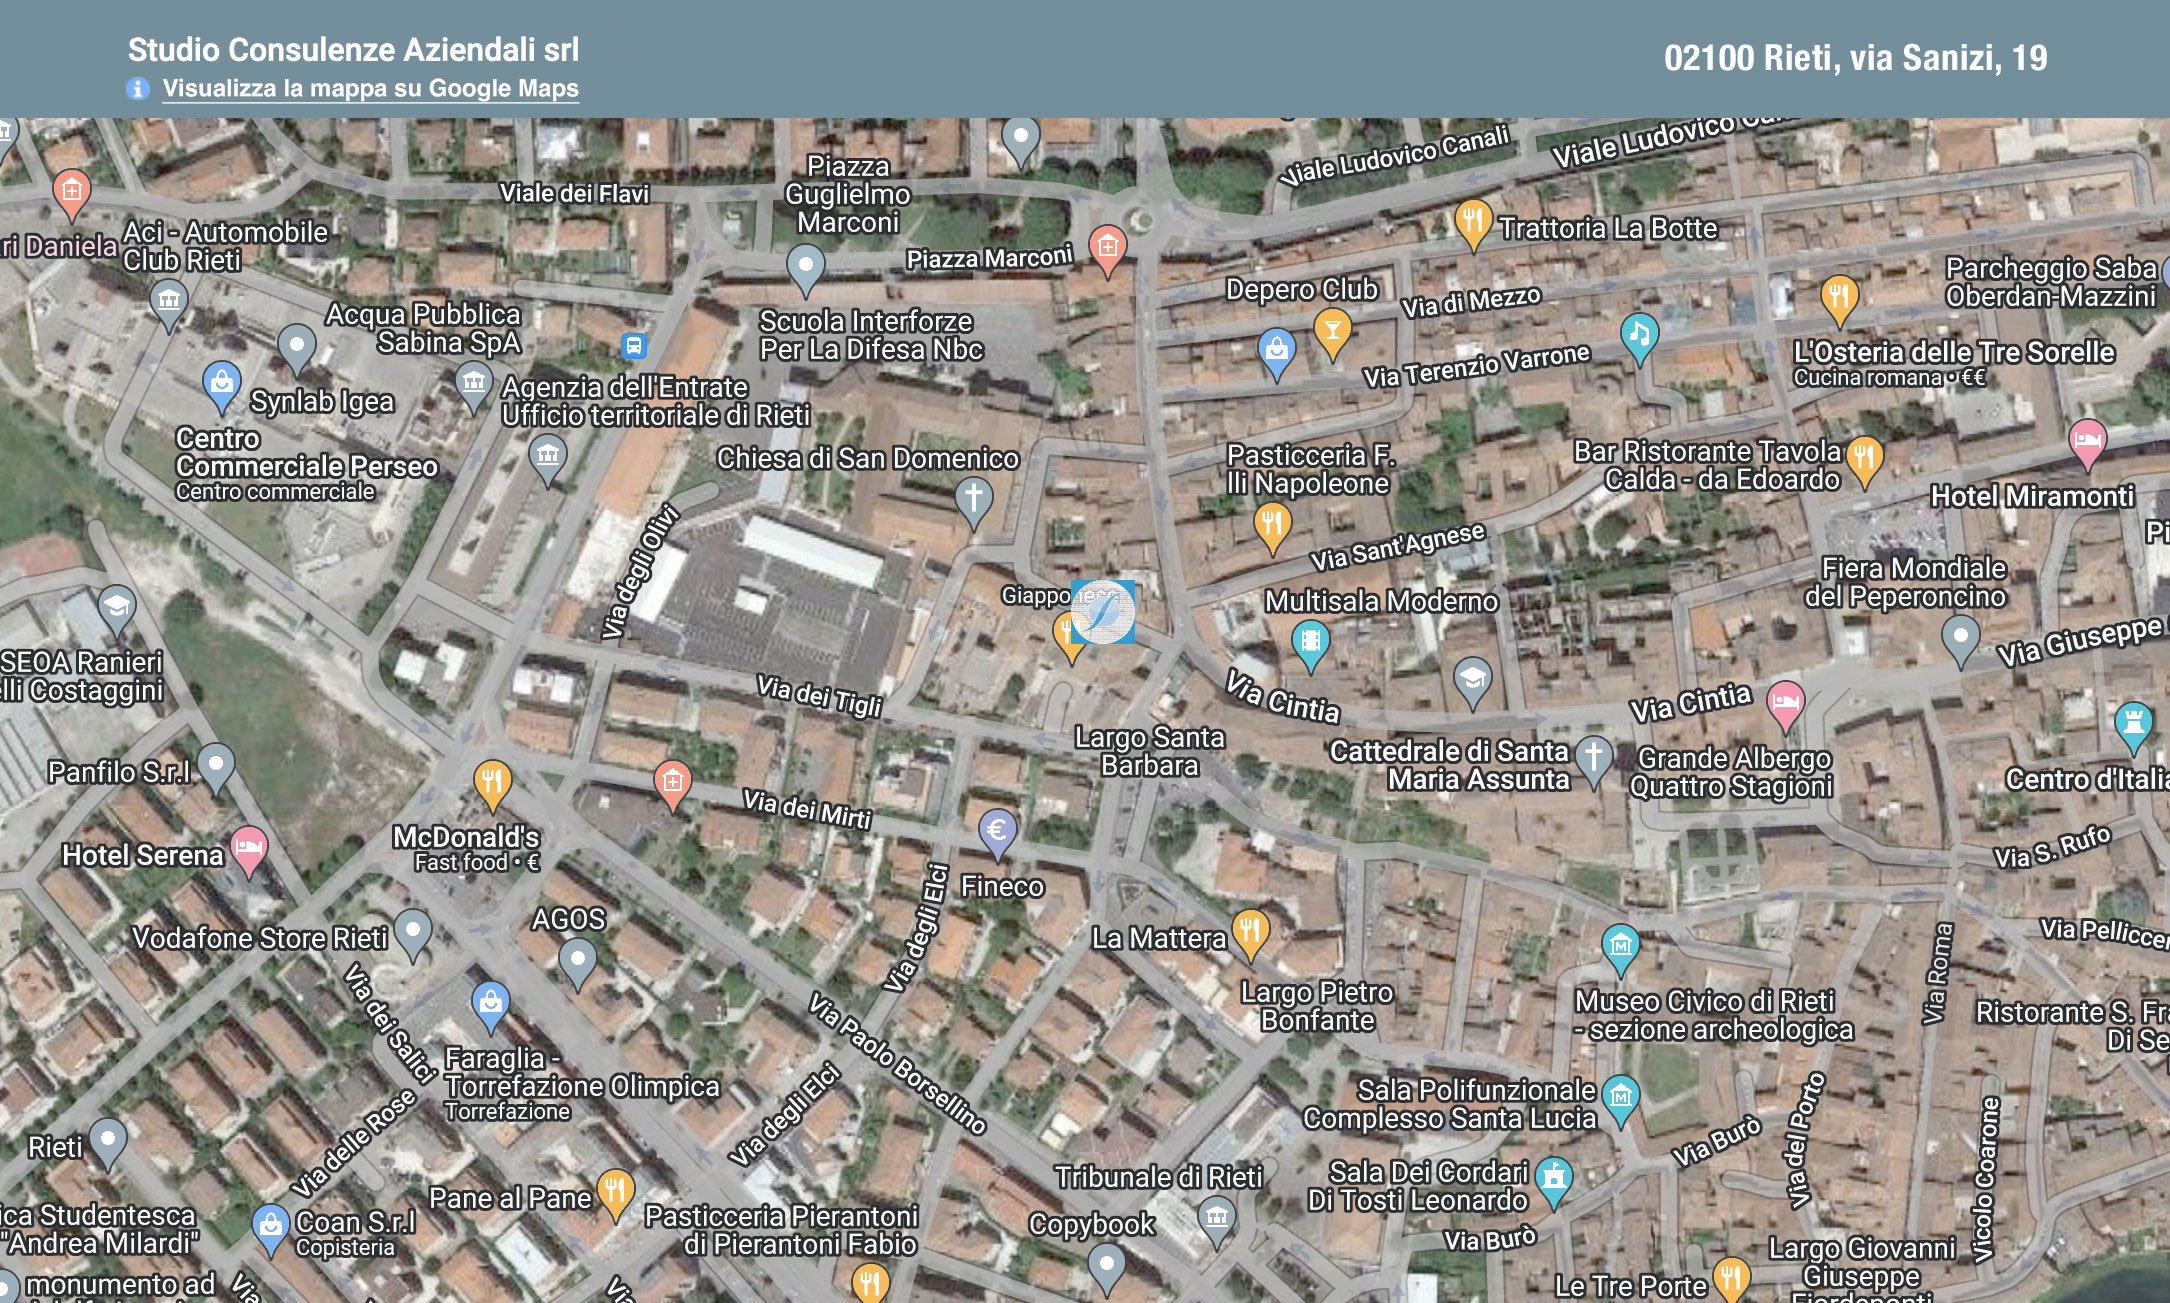This screenshot has width=2170, height=1303.
Task: Click the Studio Consulenze Aziendali location marker
Action: click(x=1103, y=611)
